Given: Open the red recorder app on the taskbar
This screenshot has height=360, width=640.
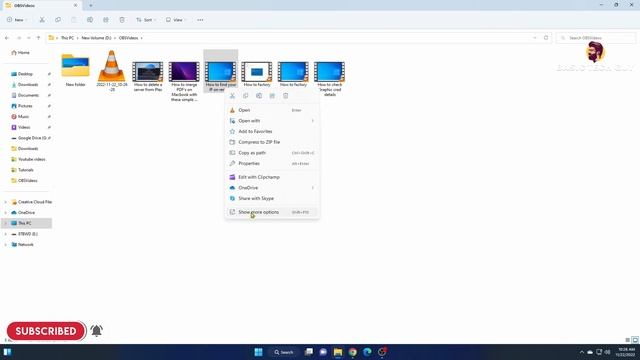Looking at the screenshot, I should (x=382, y=352).
